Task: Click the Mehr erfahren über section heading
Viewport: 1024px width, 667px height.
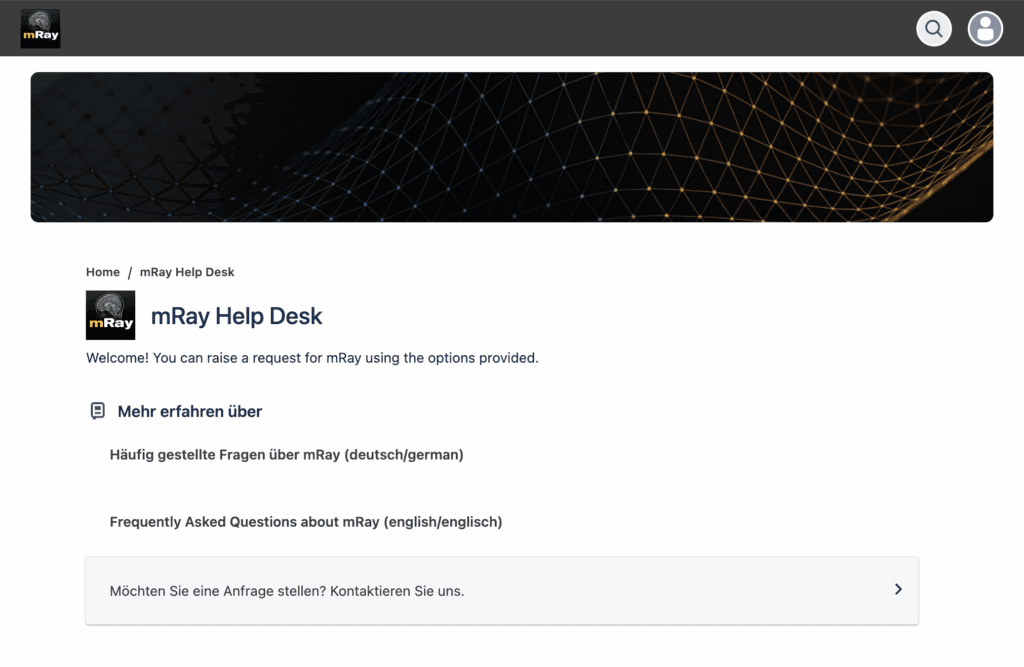Action: 190,412
